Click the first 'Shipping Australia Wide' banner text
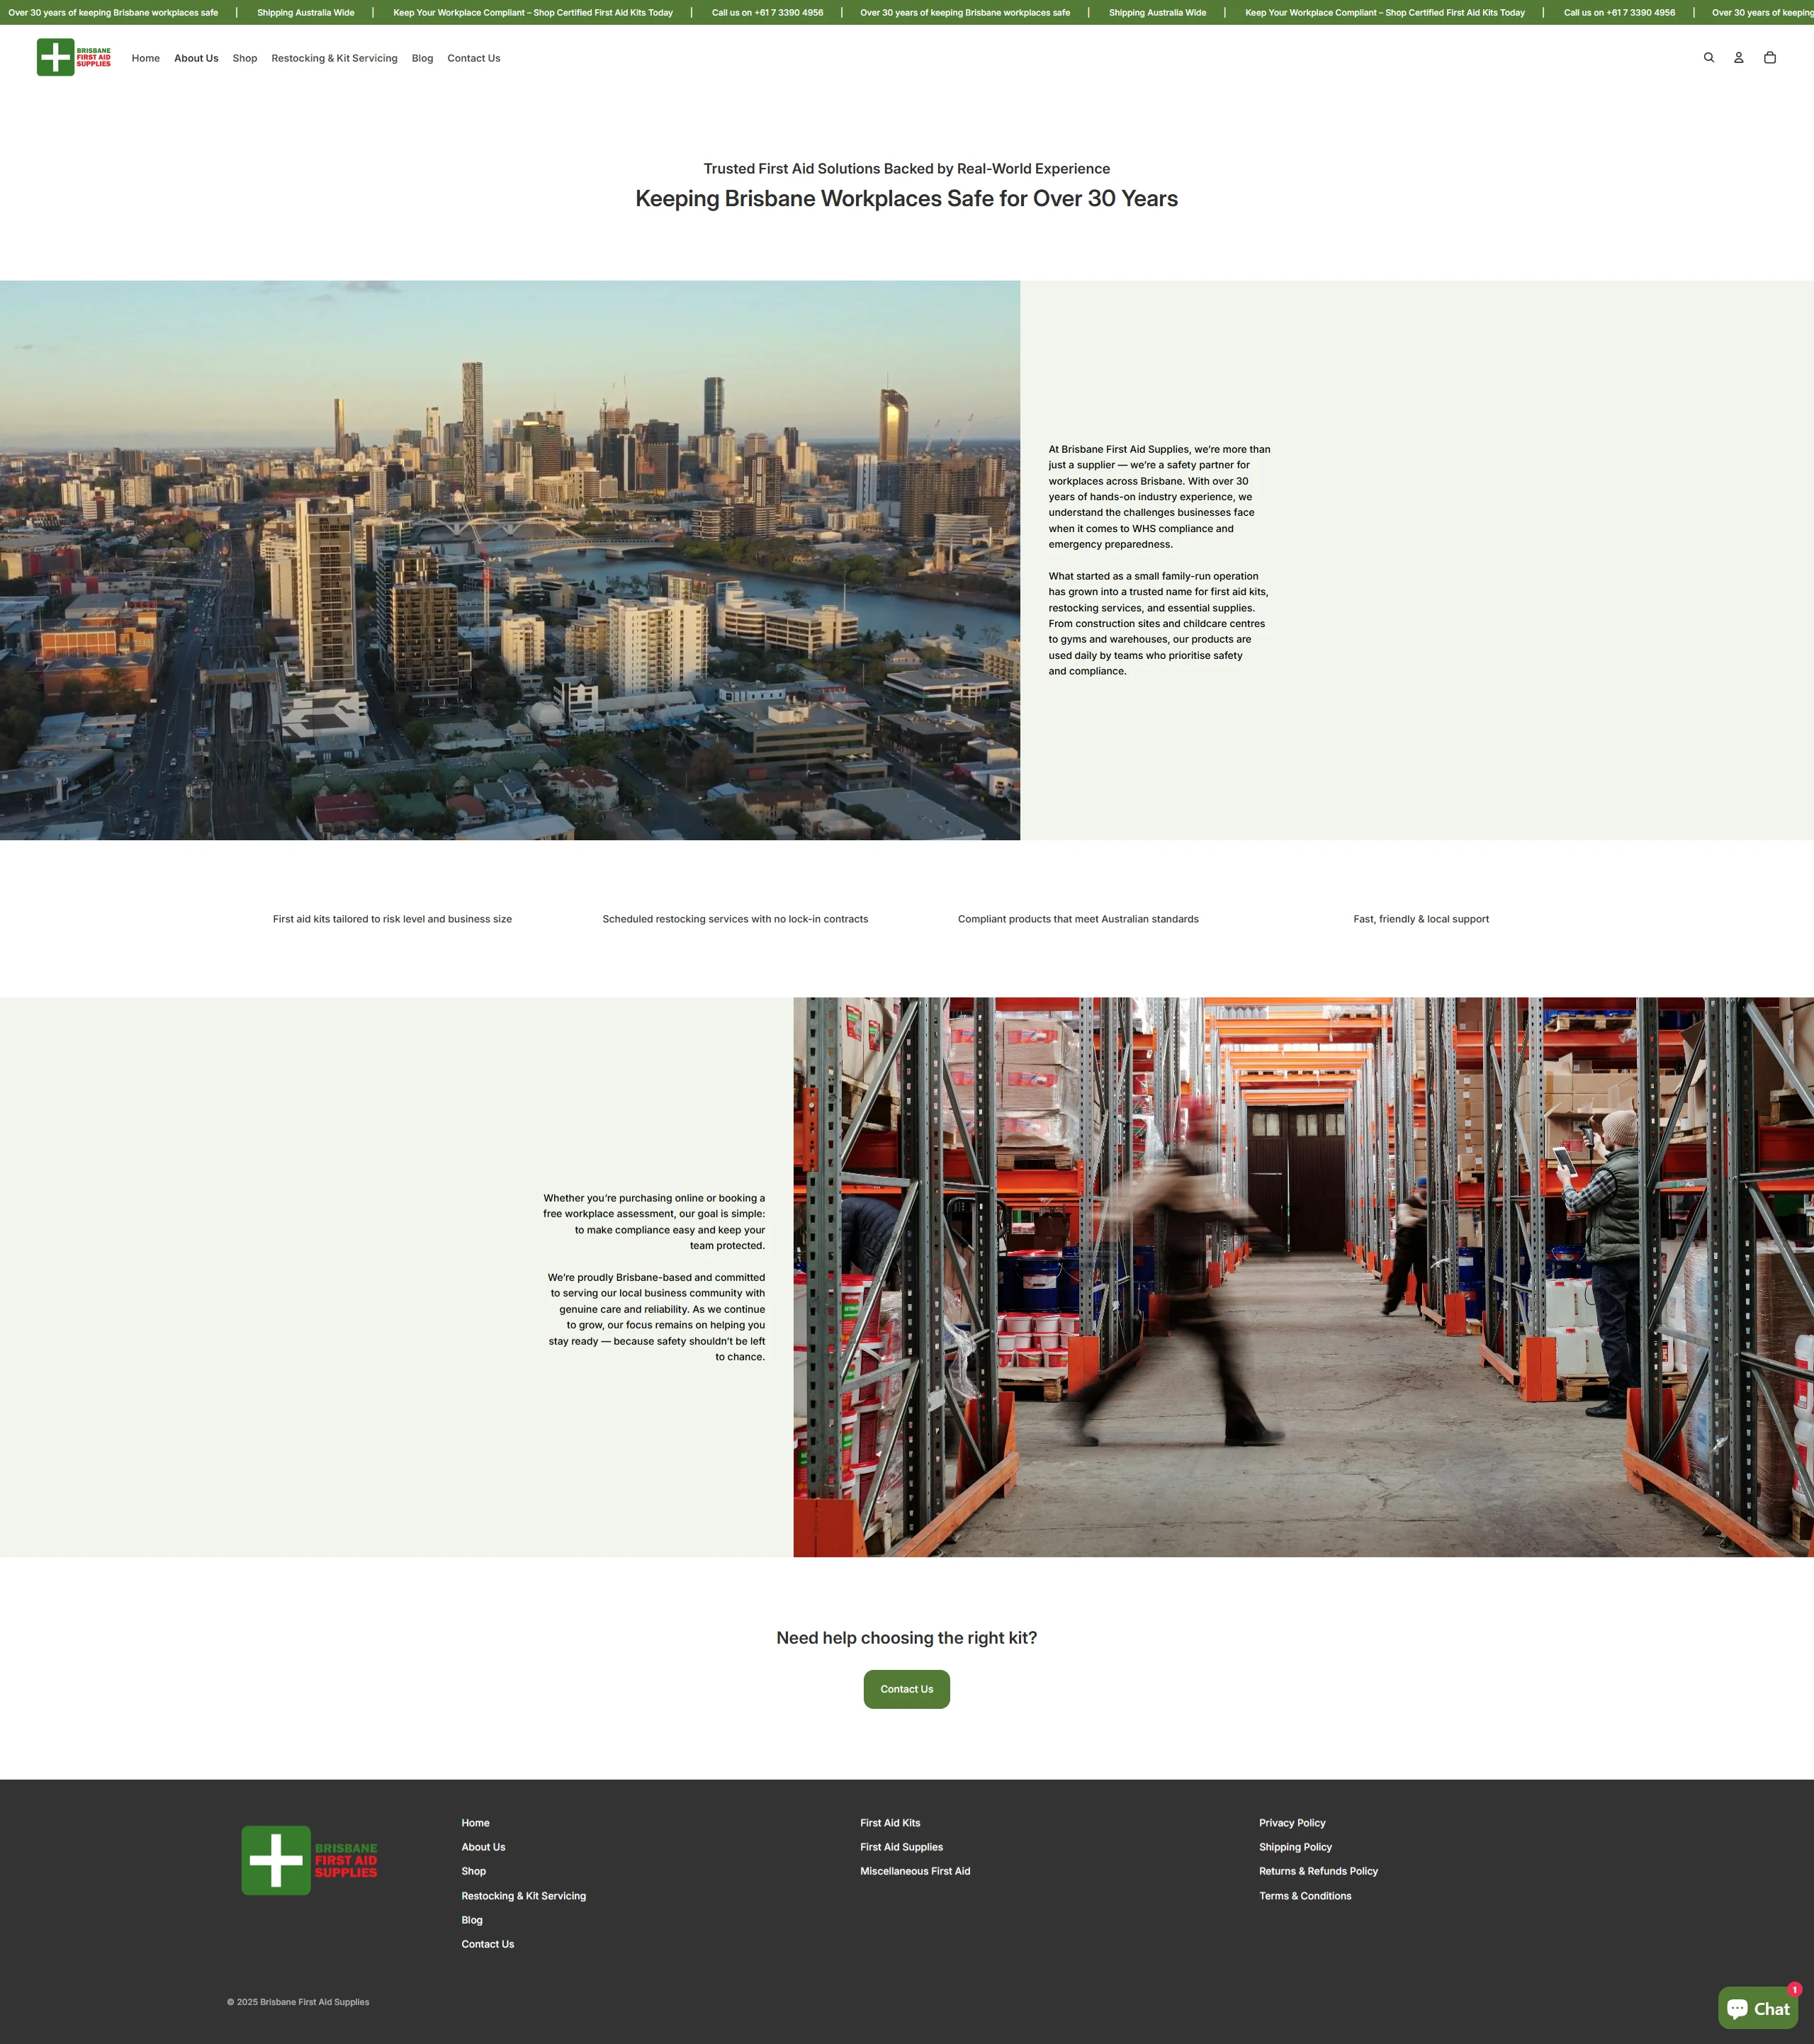The image size is (1814, 2044). (x=305, y=13)
